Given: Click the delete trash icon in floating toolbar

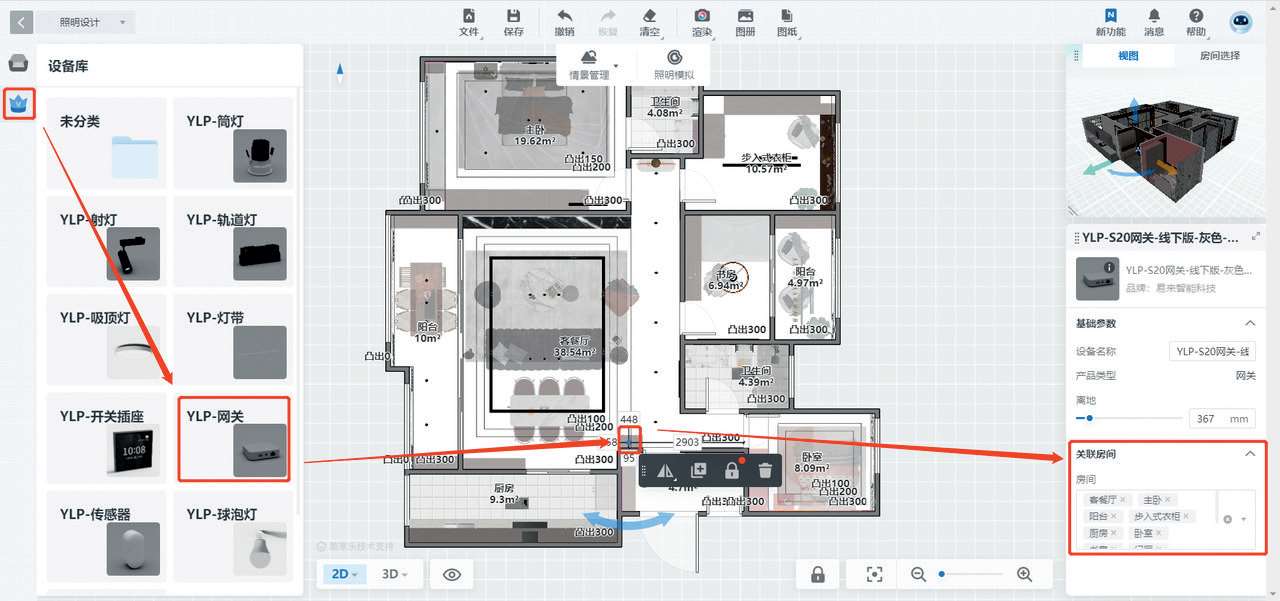Looking at the screenshot, I should click(765, 470).
